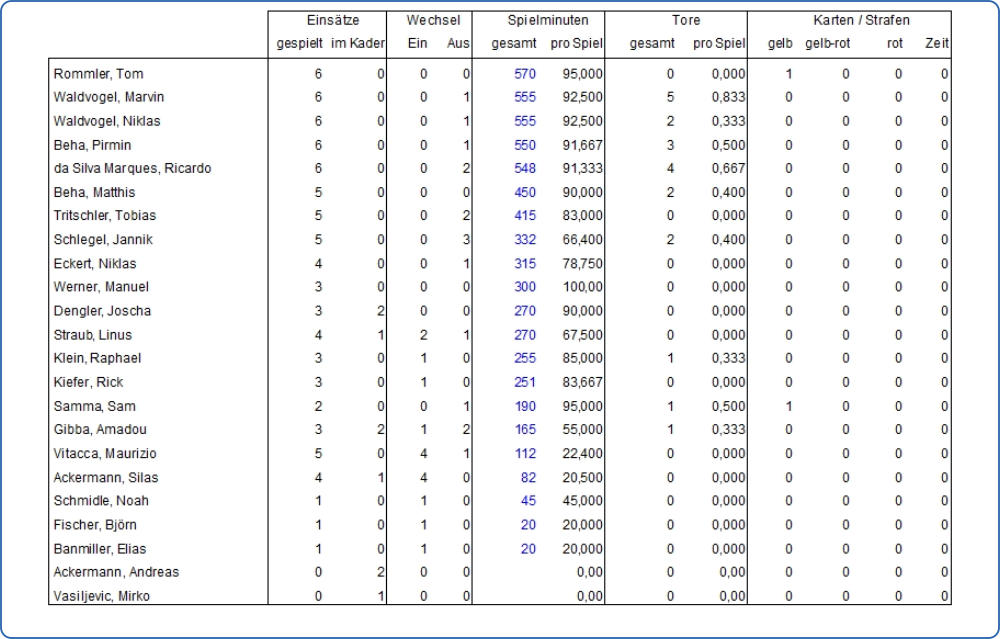Select Schmidle, Noah name
1000x639 pixels.
pos(101,501)
